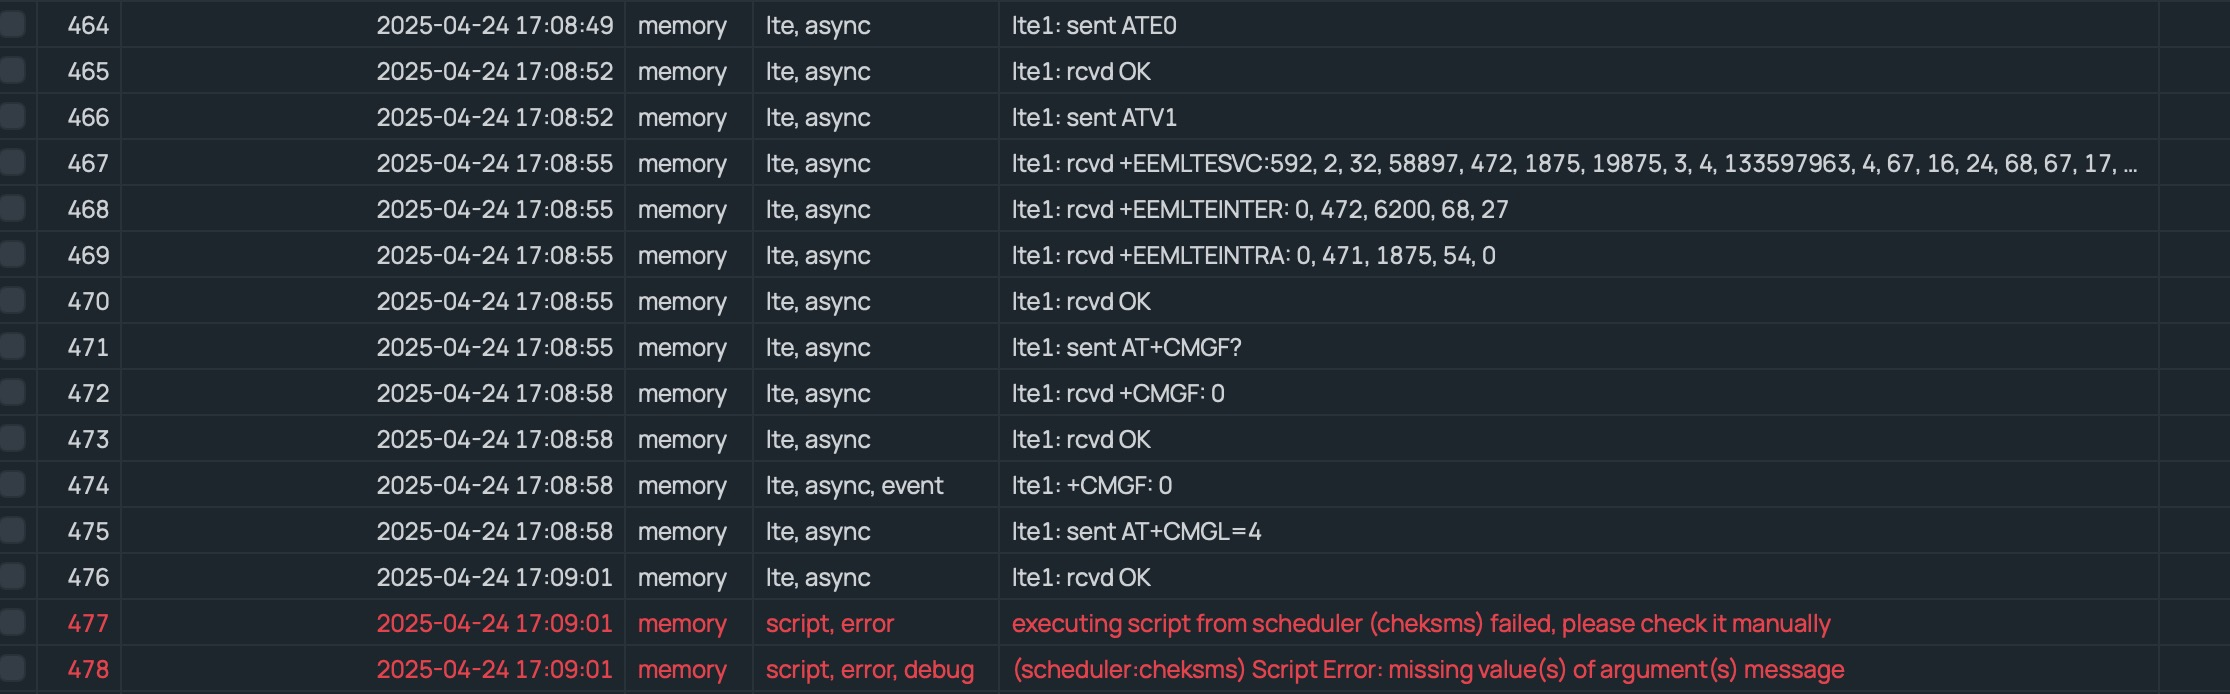Select the 'Script Error: missing value(s)' message
The height and width of the screenshot is (694, 2230).
1428,669
